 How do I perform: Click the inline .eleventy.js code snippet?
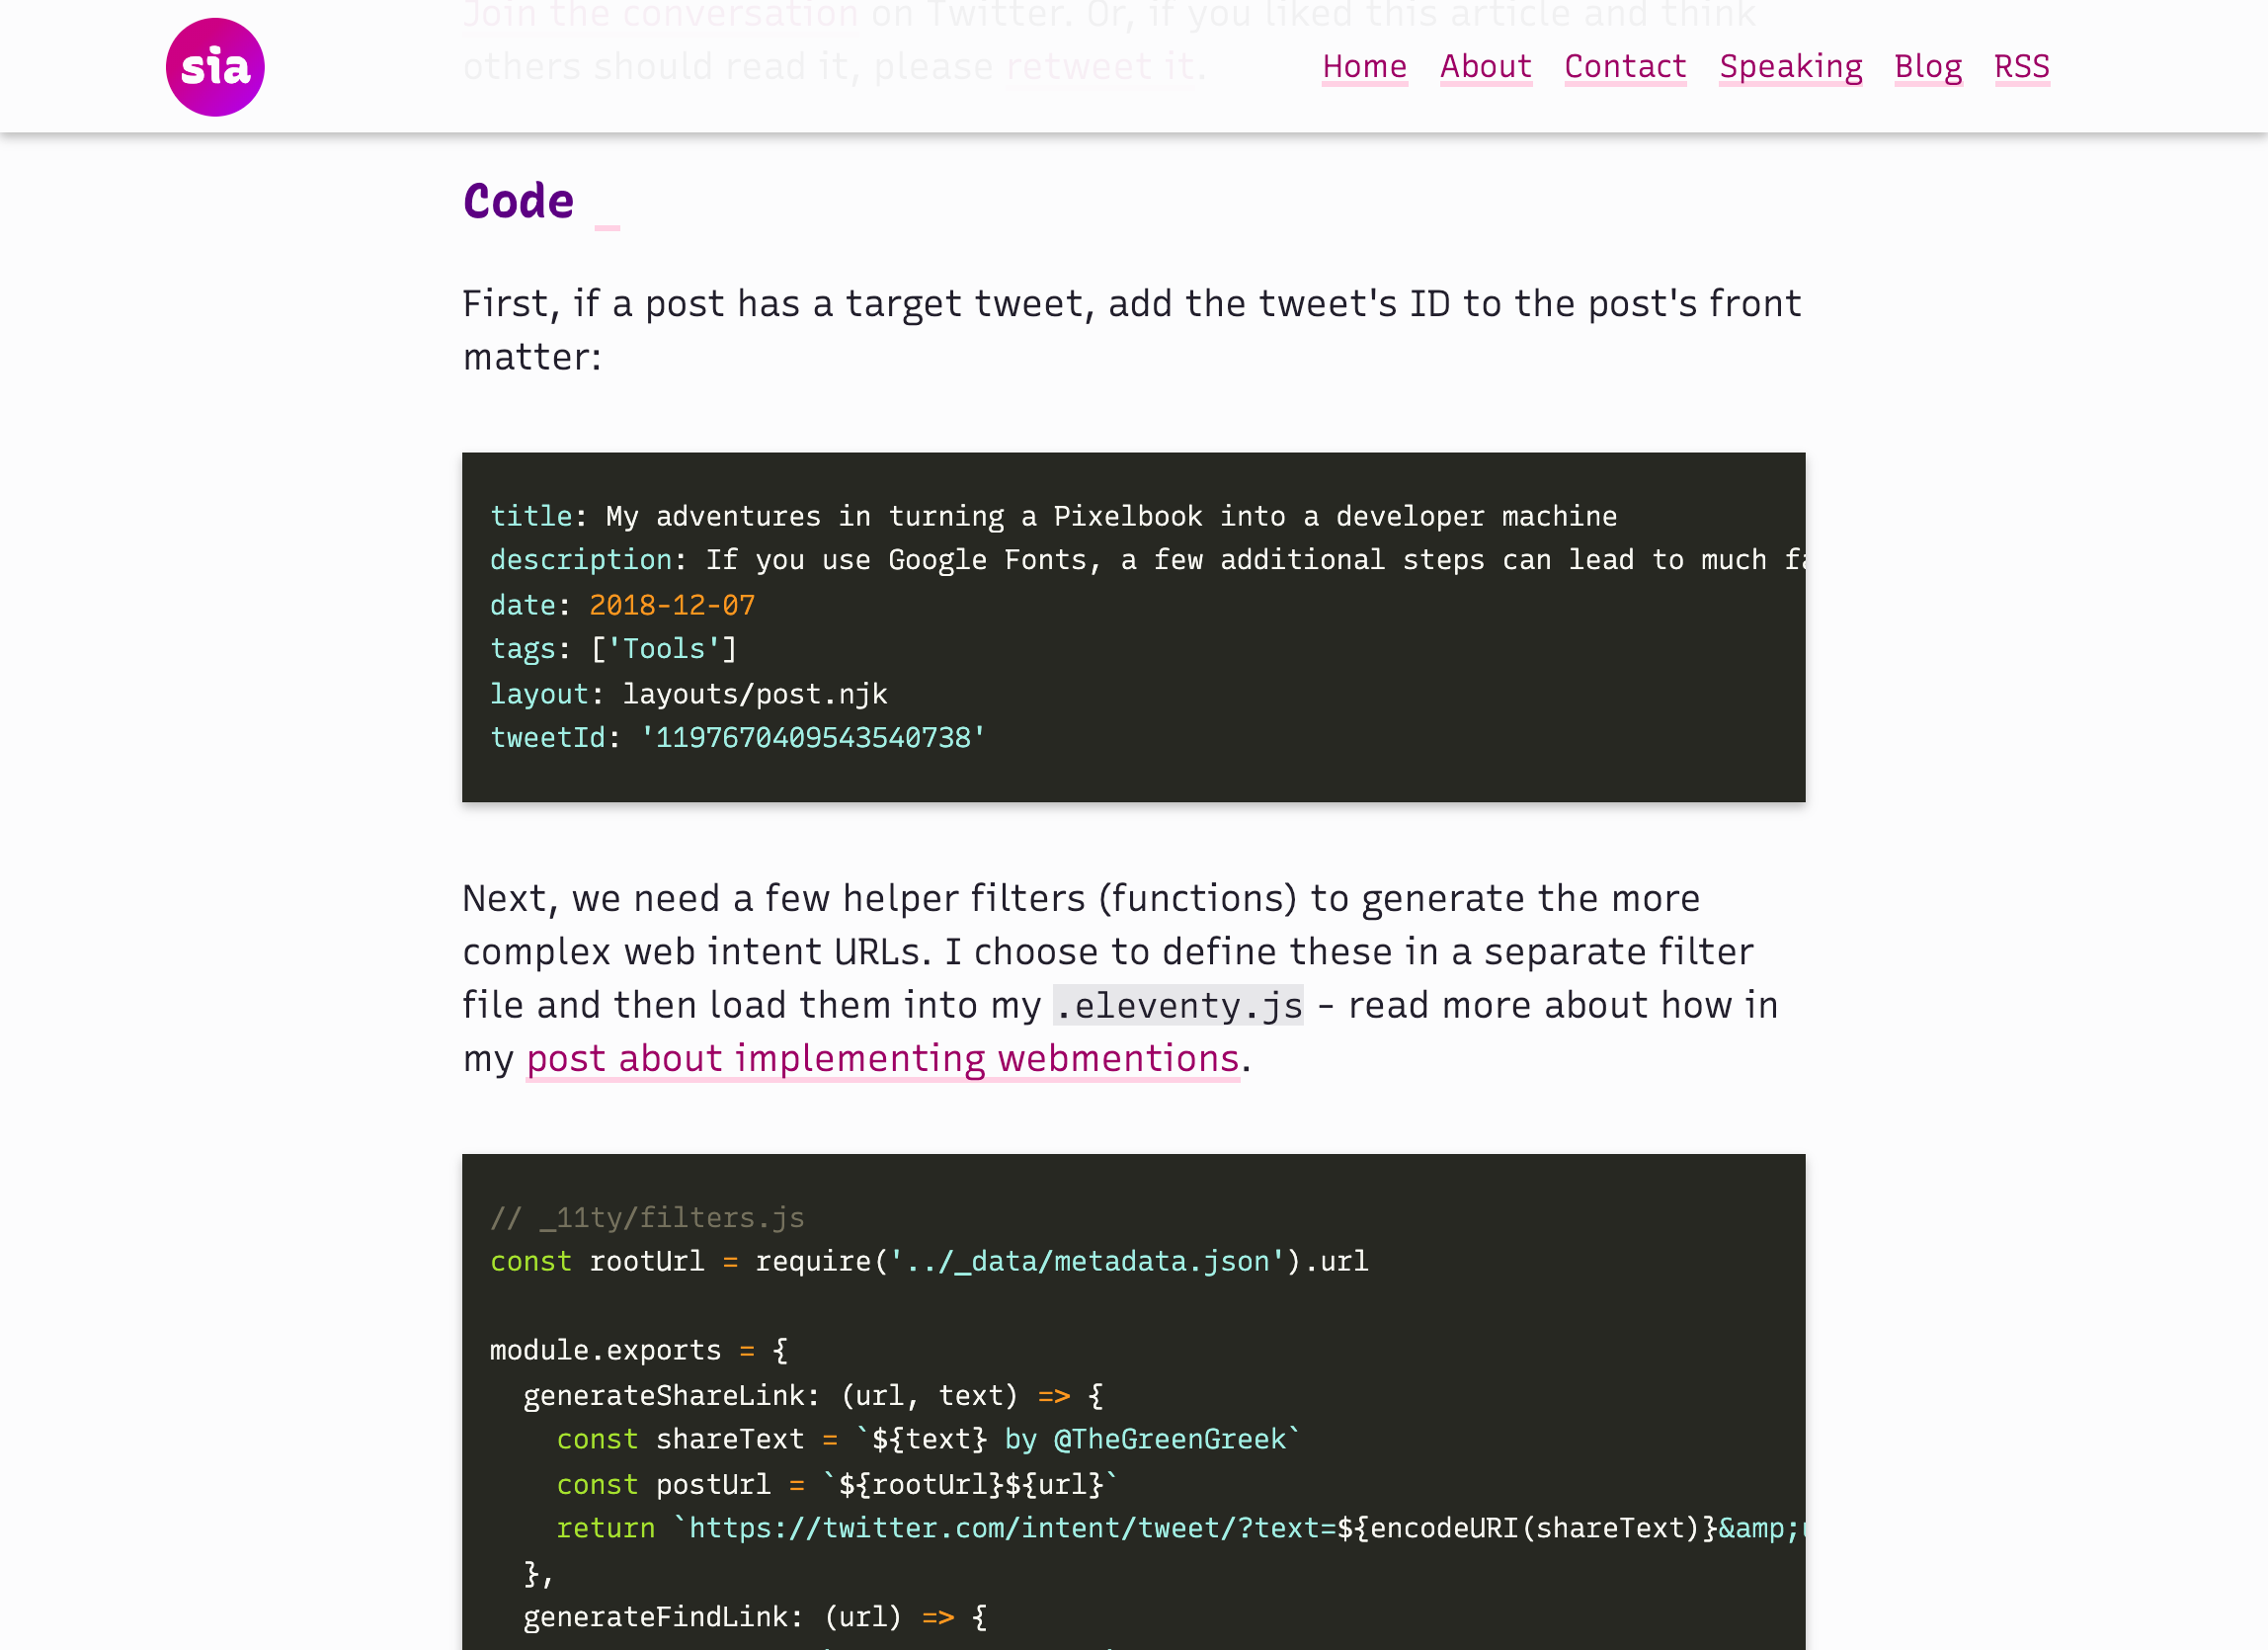[x=1178, y=1005]
